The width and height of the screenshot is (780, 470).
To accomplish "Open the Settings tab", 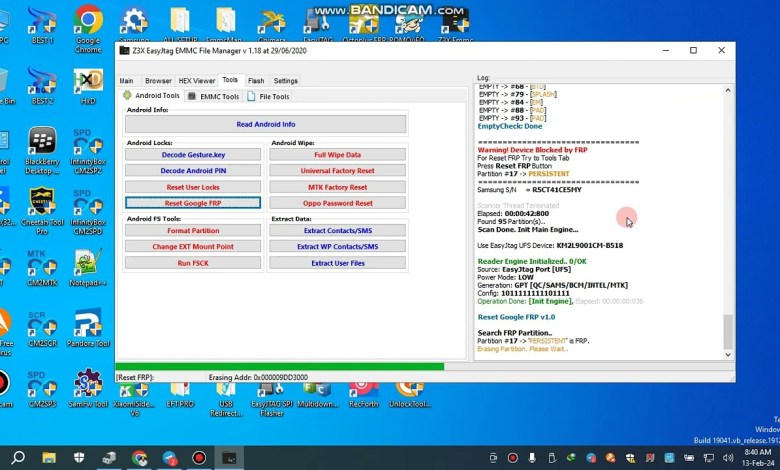I will [286, 81].
